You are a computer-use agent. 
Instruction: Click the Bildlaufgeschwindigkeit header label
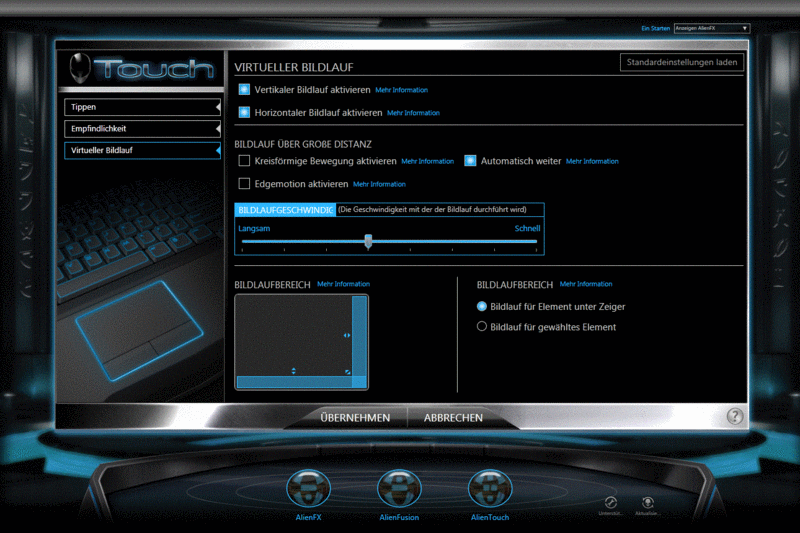click(285, 210)
